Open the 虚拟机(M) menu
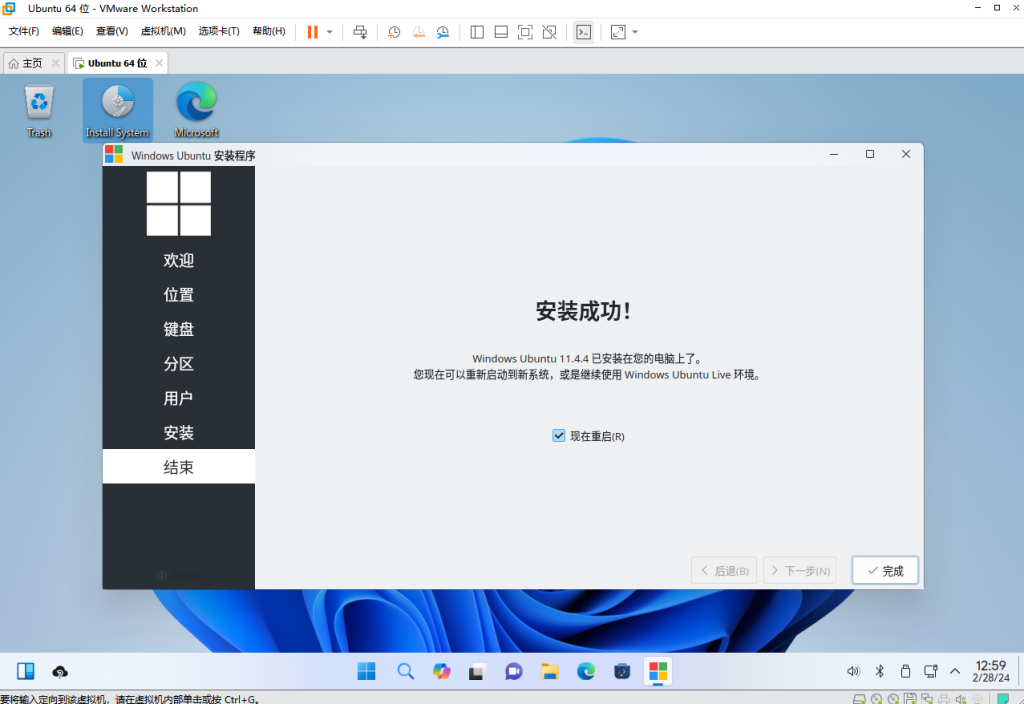Viewport: 1024px width, 704px height. tap(161, 31)
